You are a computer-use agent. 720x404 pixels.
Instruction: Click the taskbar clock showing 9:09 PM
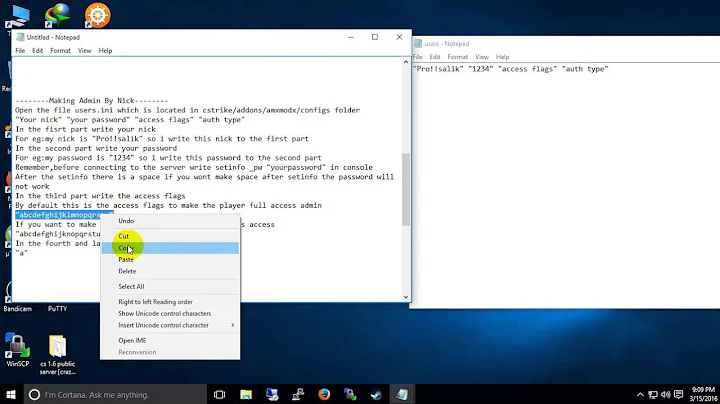703,394
